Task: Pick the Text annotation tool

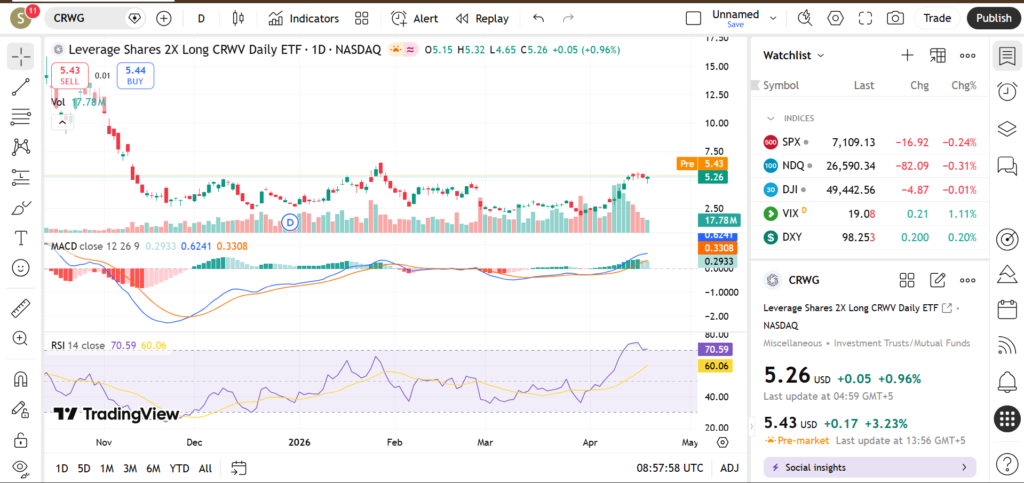Action: click(20, 238)
